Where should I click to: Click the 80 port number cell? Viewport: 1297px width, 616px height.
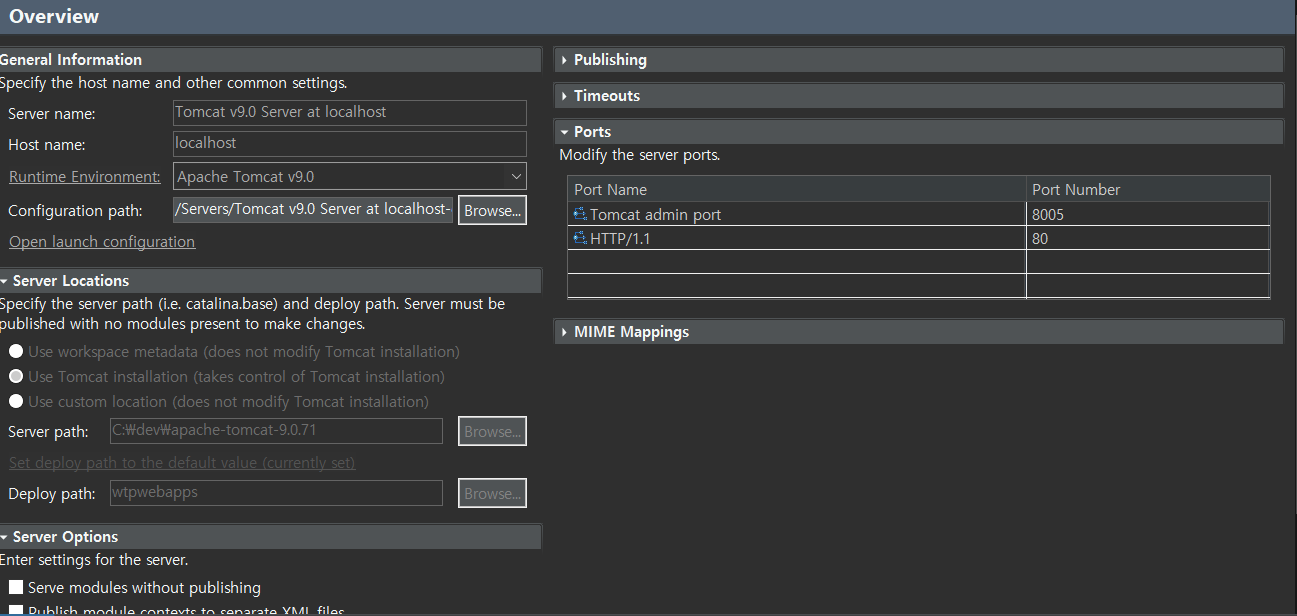click(1148, 239)
